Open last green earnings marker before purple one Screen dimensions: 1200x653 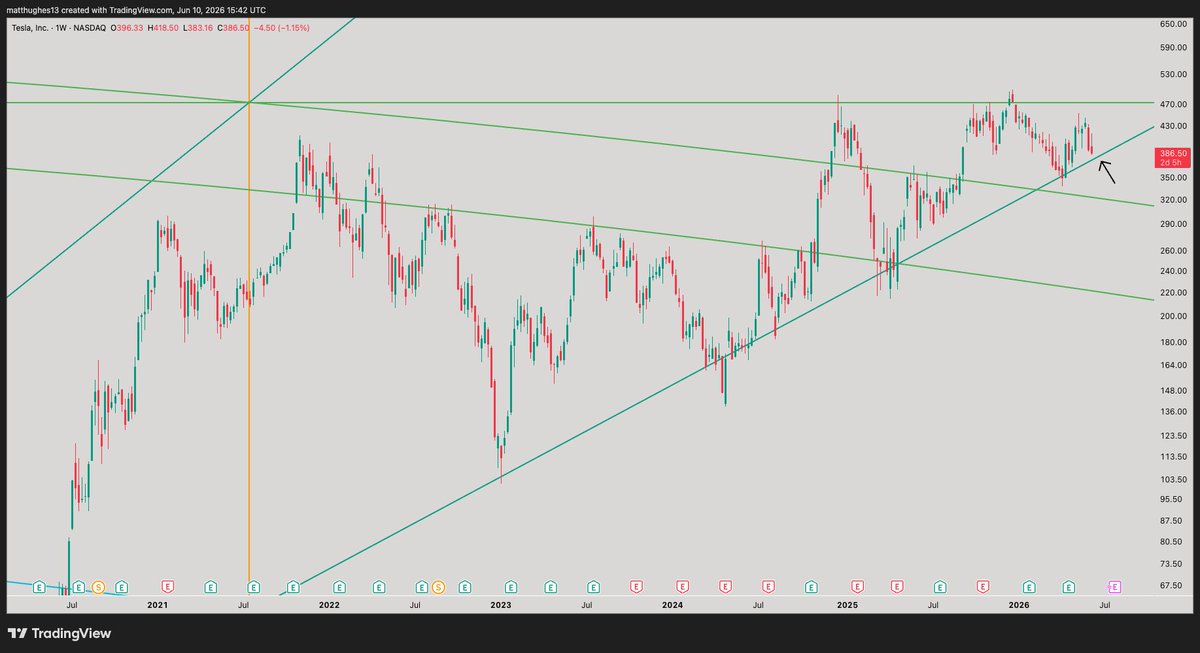tap(1068, 586)
